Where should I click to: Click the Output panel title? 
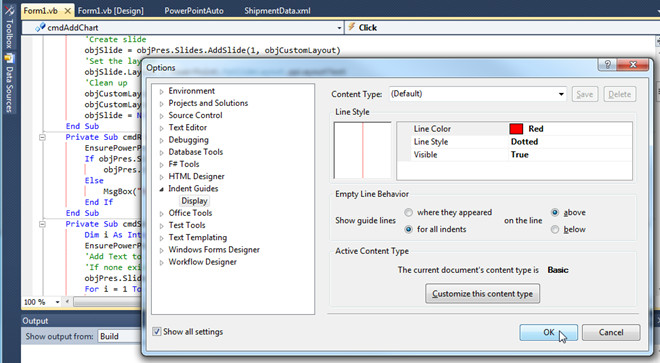pyautogui.click(x=35, y=321)
